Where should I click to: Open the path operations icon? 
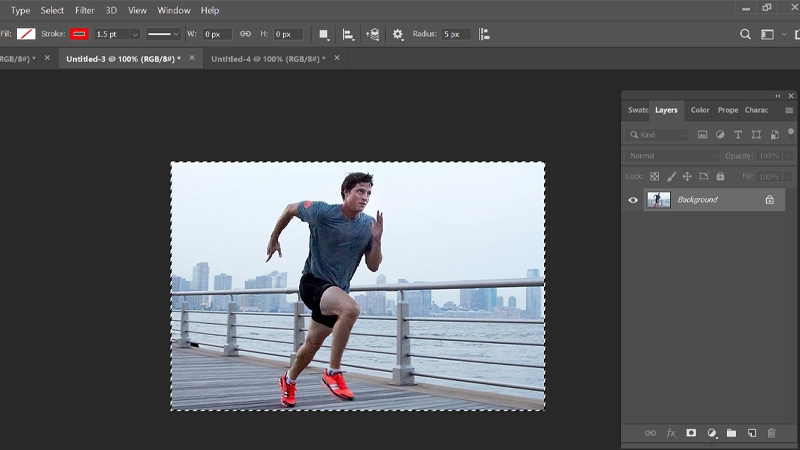coord(323,34)
